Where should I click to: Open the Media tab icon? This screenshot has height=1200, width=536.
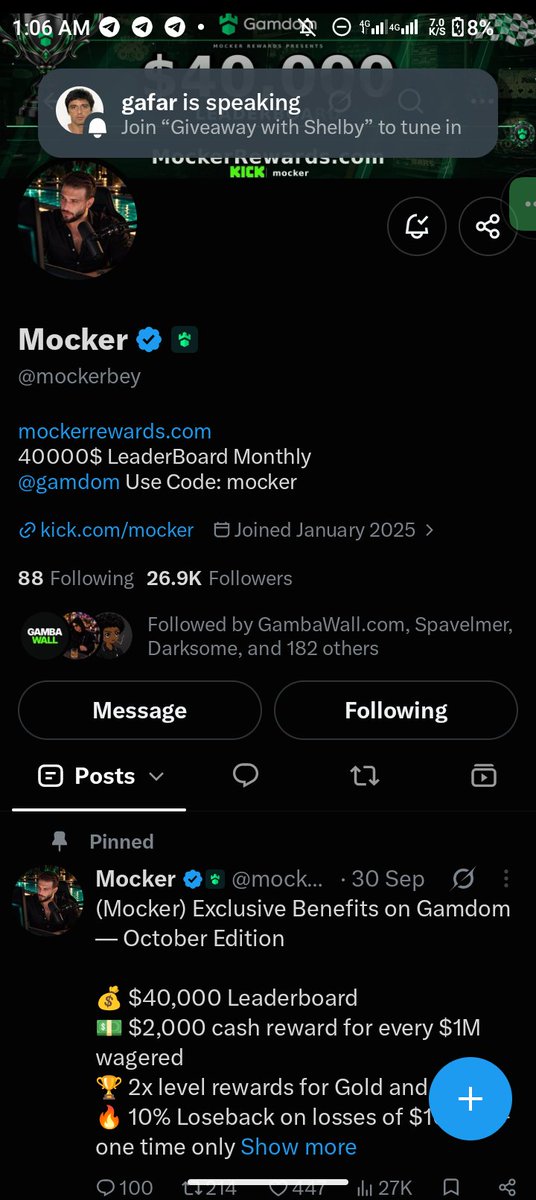click(x=484, y=775)
